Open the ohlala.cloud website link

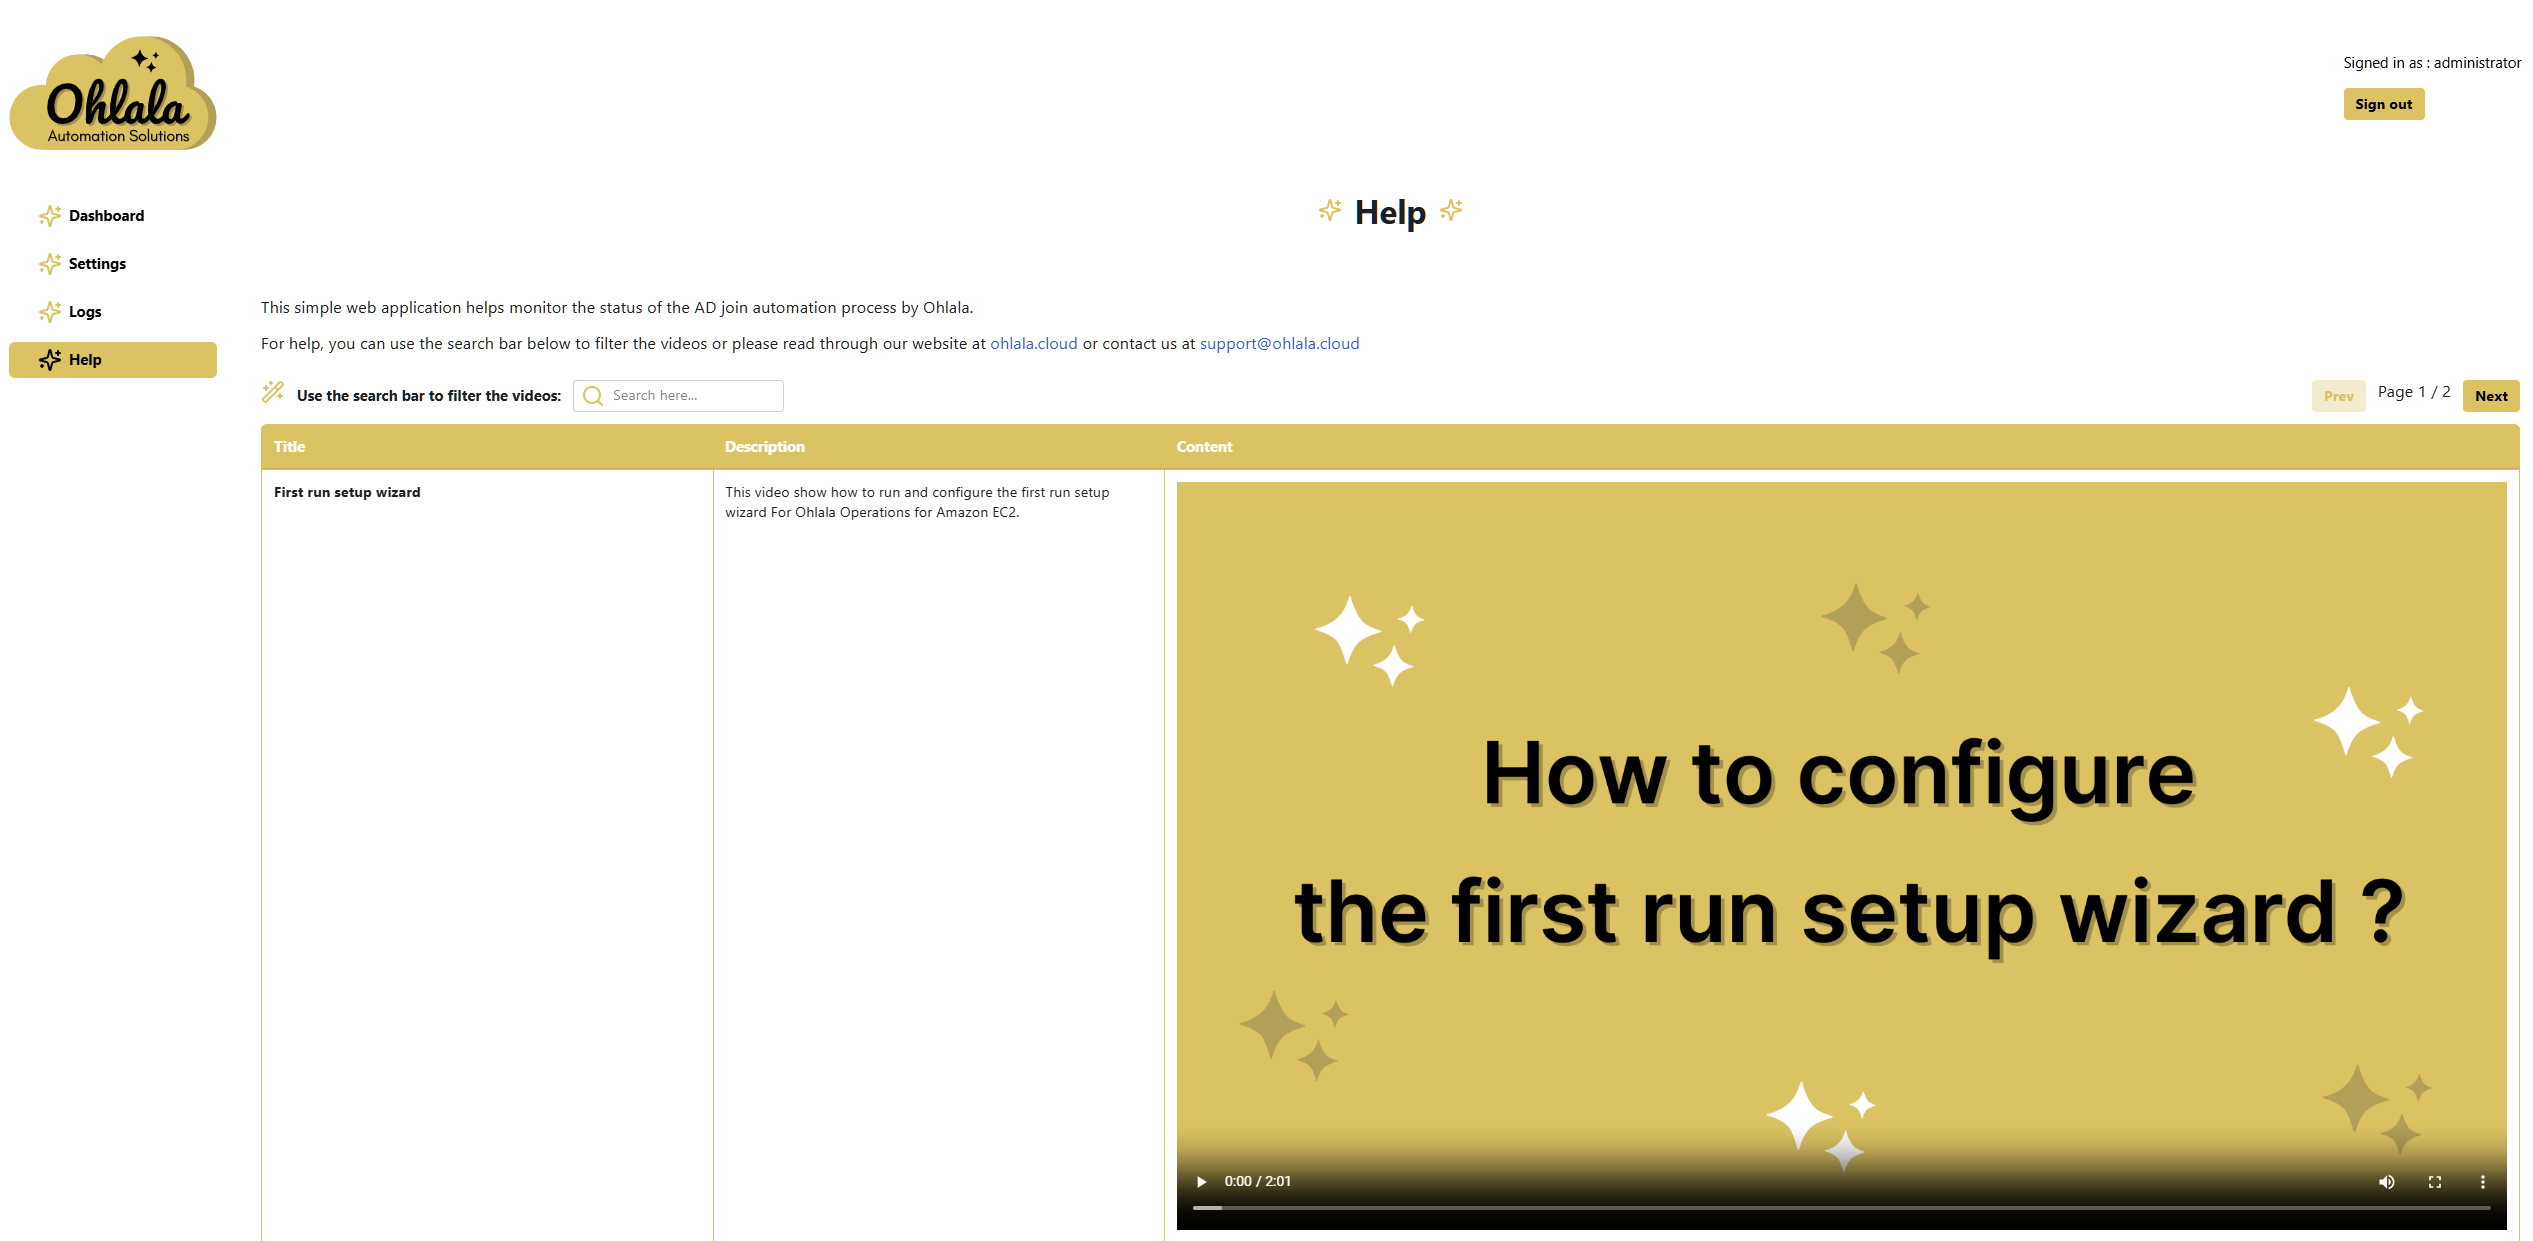pyautogui.click(x=1033, y=344)
